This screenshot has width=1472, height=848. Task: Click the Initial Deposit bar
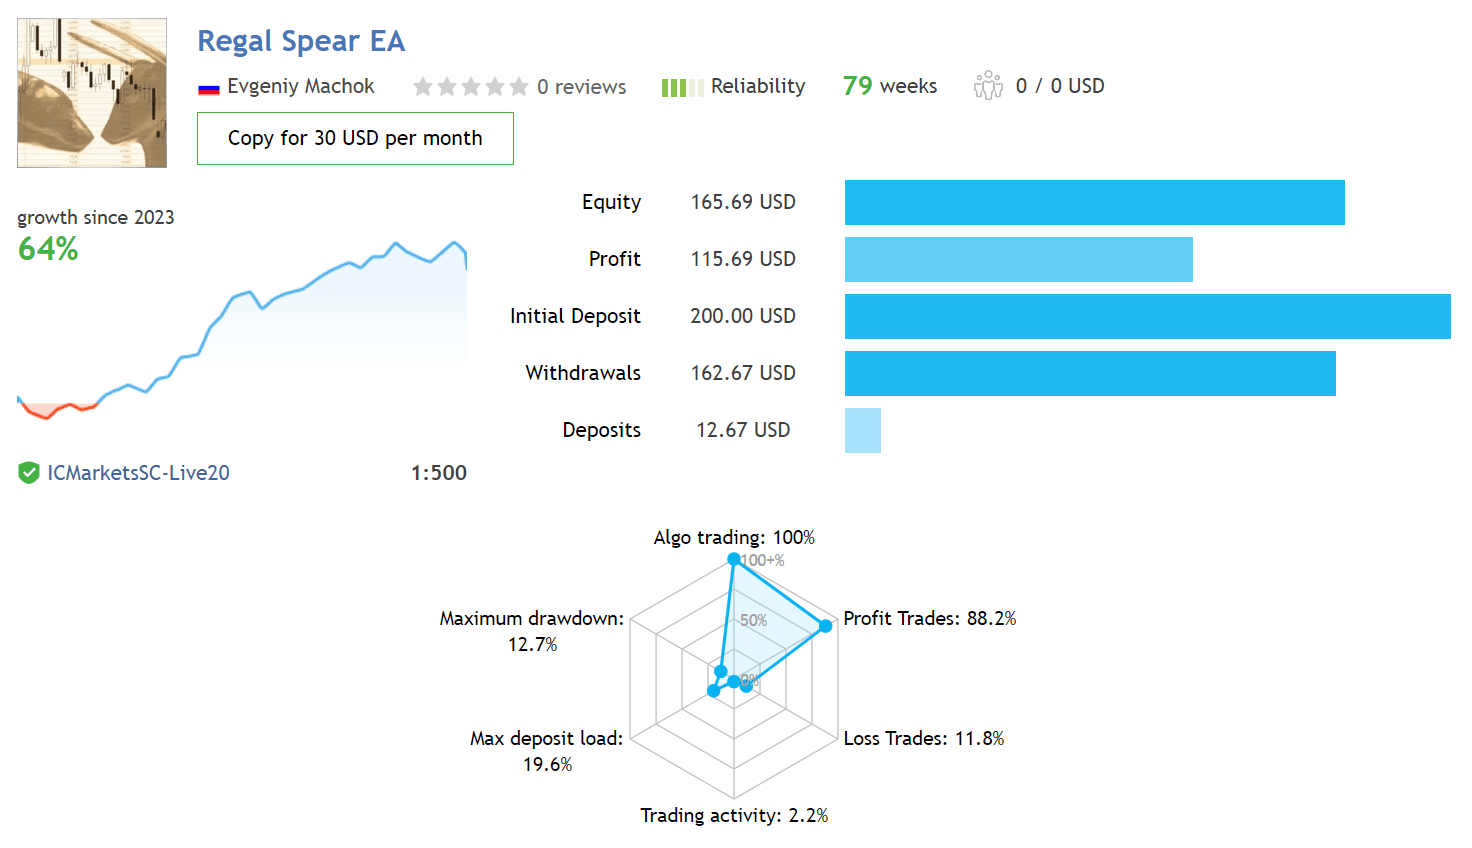click(x=1147, y=316)
